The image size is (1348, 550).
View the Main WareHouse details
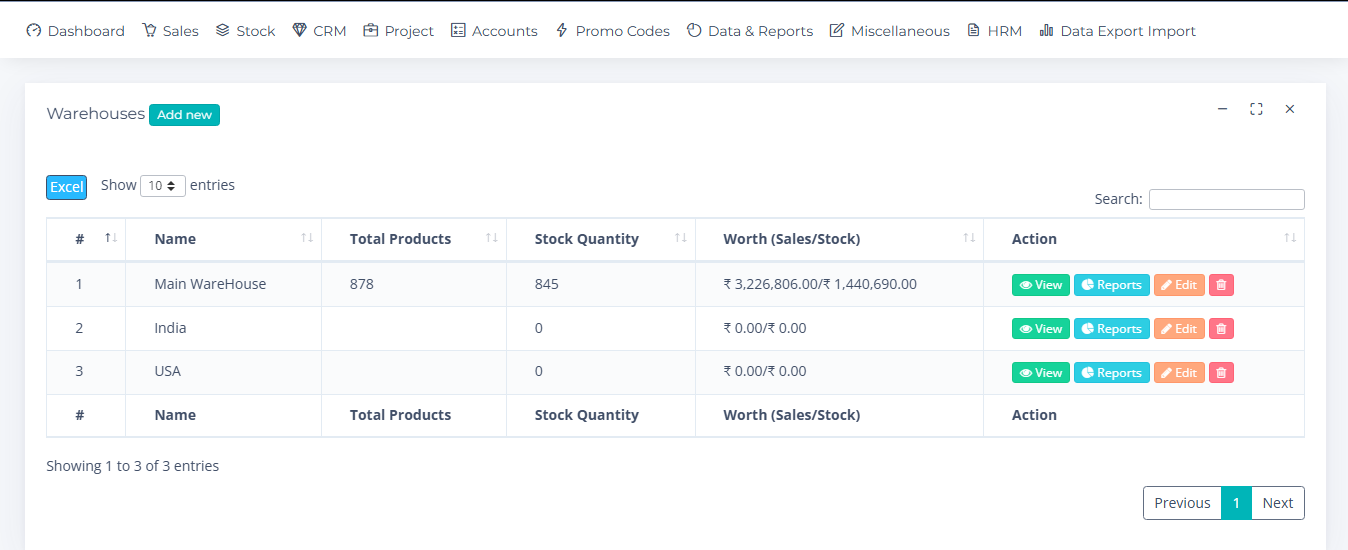tap(1041, 285)
